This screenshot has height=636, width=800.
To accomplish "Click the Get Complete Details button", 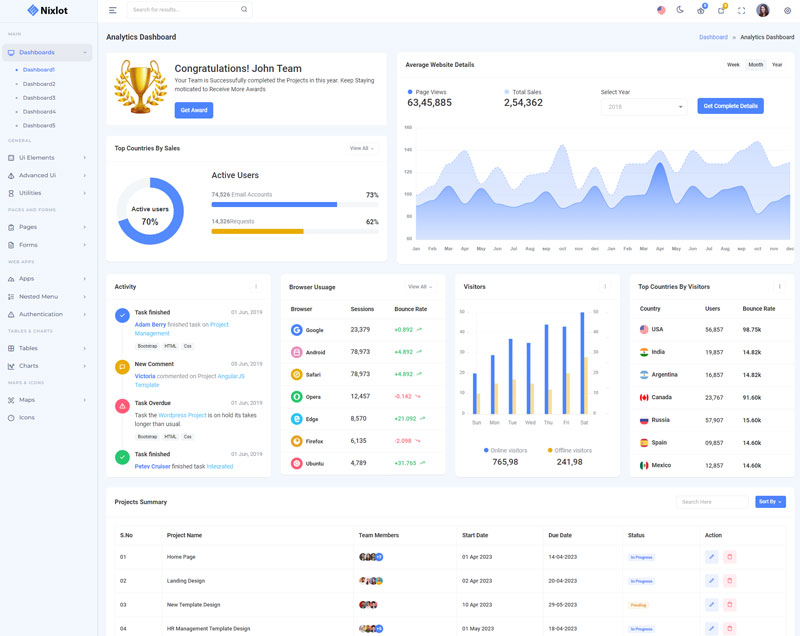I will [730, 106].
